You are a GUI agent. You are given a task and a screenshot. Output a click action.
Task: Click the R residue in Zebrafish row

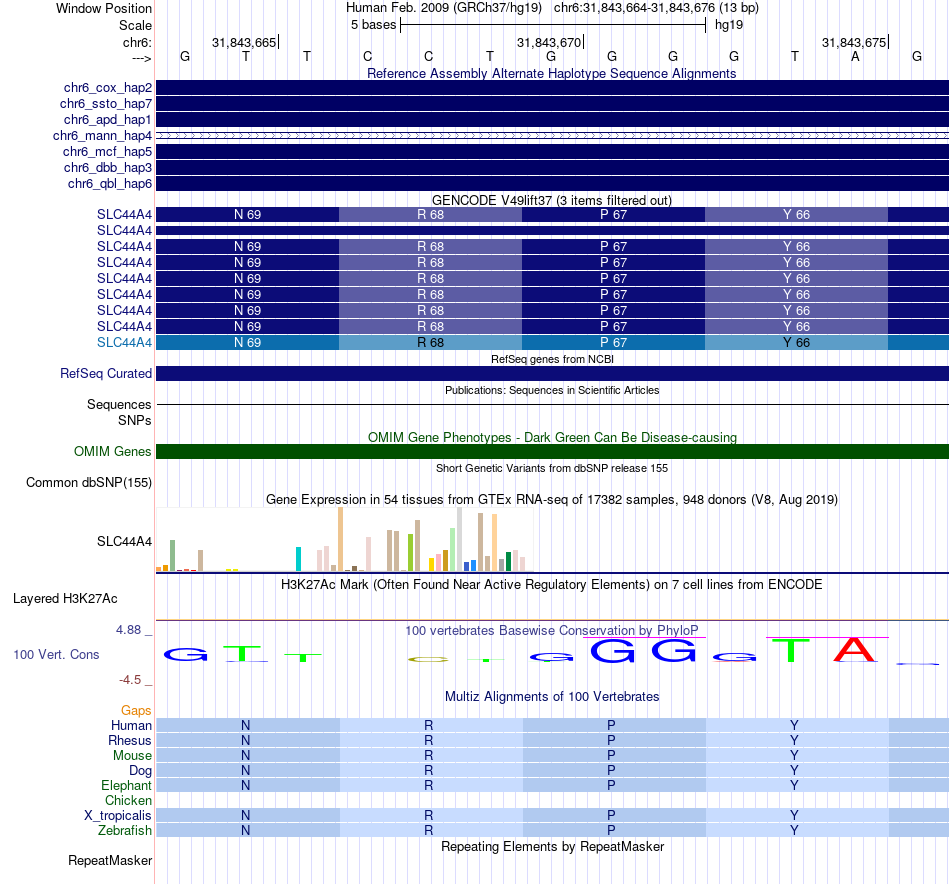click(x=428, y=831)
